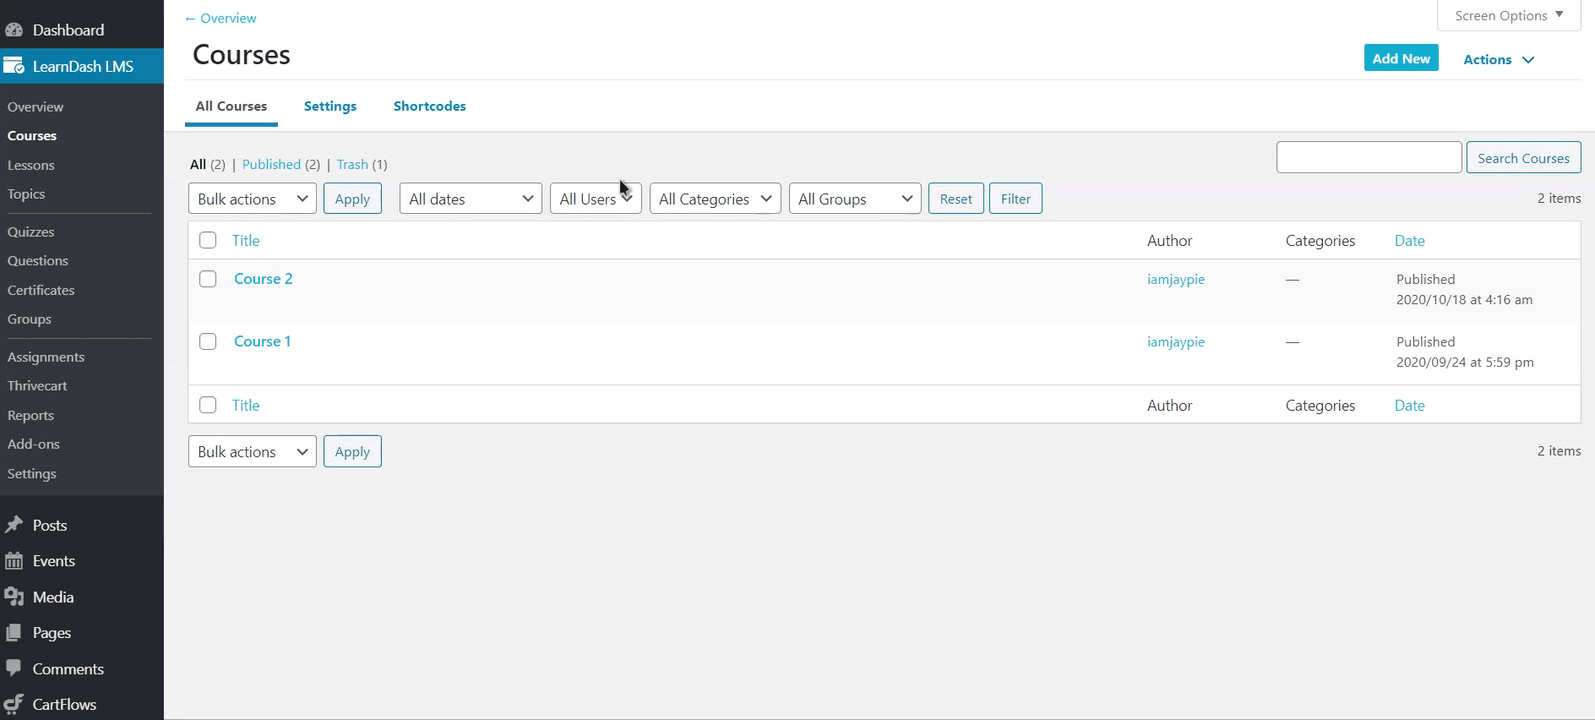Click iamjaypie author in Course 2 row
Viewport: 1595px width, 720px height.
pos(1176,279)
